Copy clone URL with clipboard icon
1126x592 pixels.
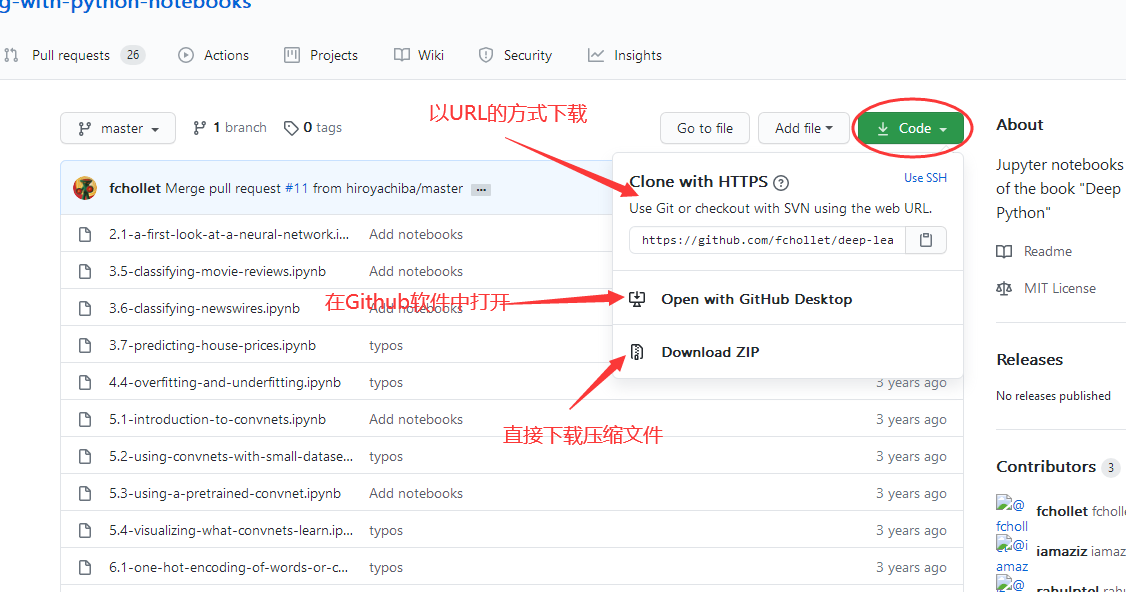tap(926, 240)
